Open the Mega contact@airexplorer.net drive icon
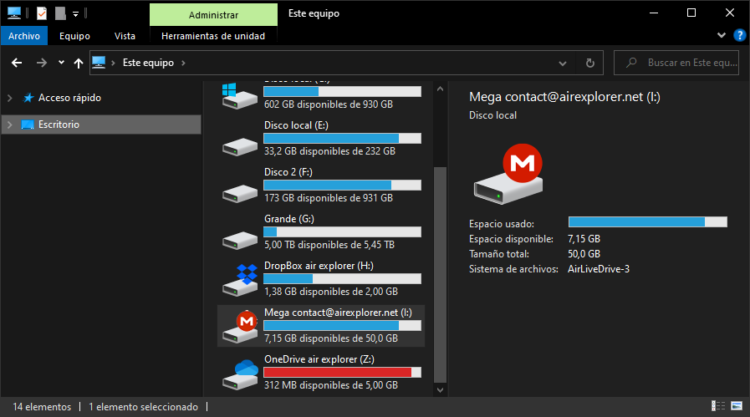 (240, 326)
